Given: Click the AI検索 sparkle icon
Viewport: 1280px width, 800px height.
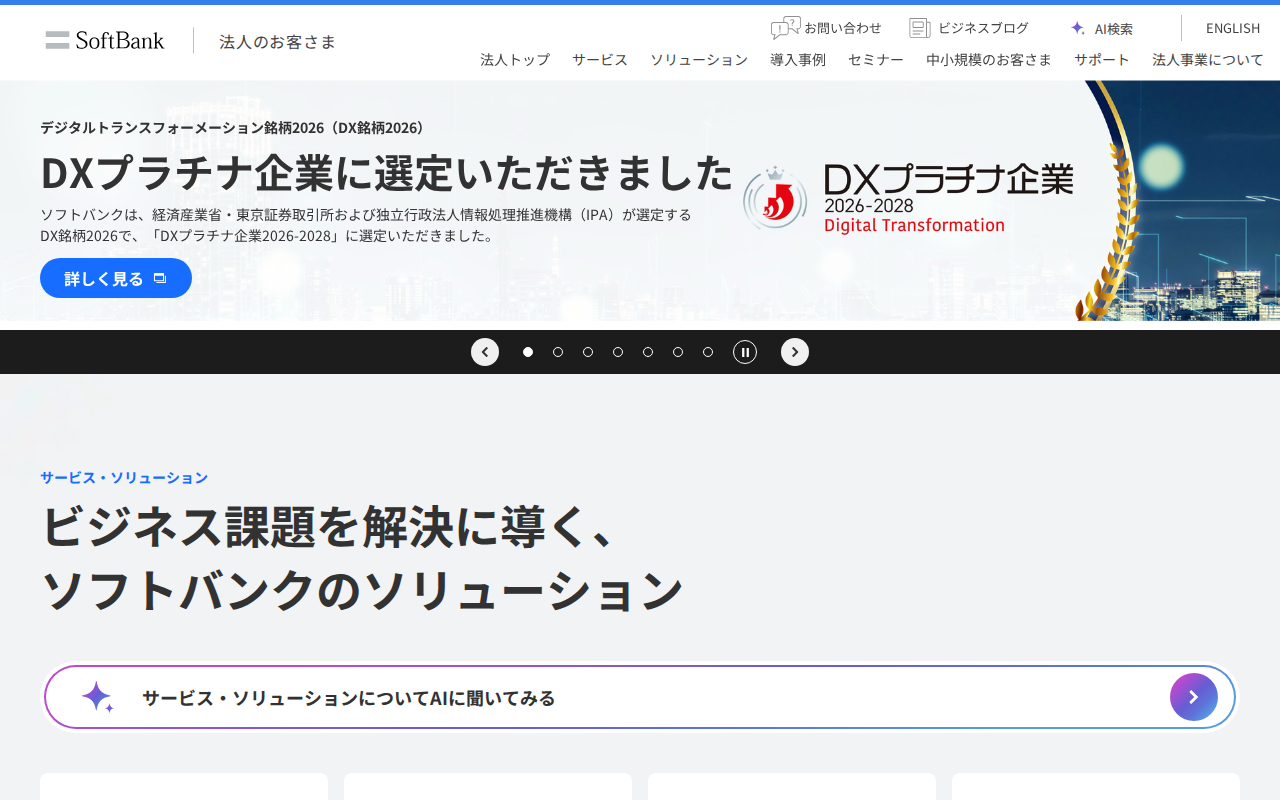Looking at the screenshot, I should tap(1077, 28).
